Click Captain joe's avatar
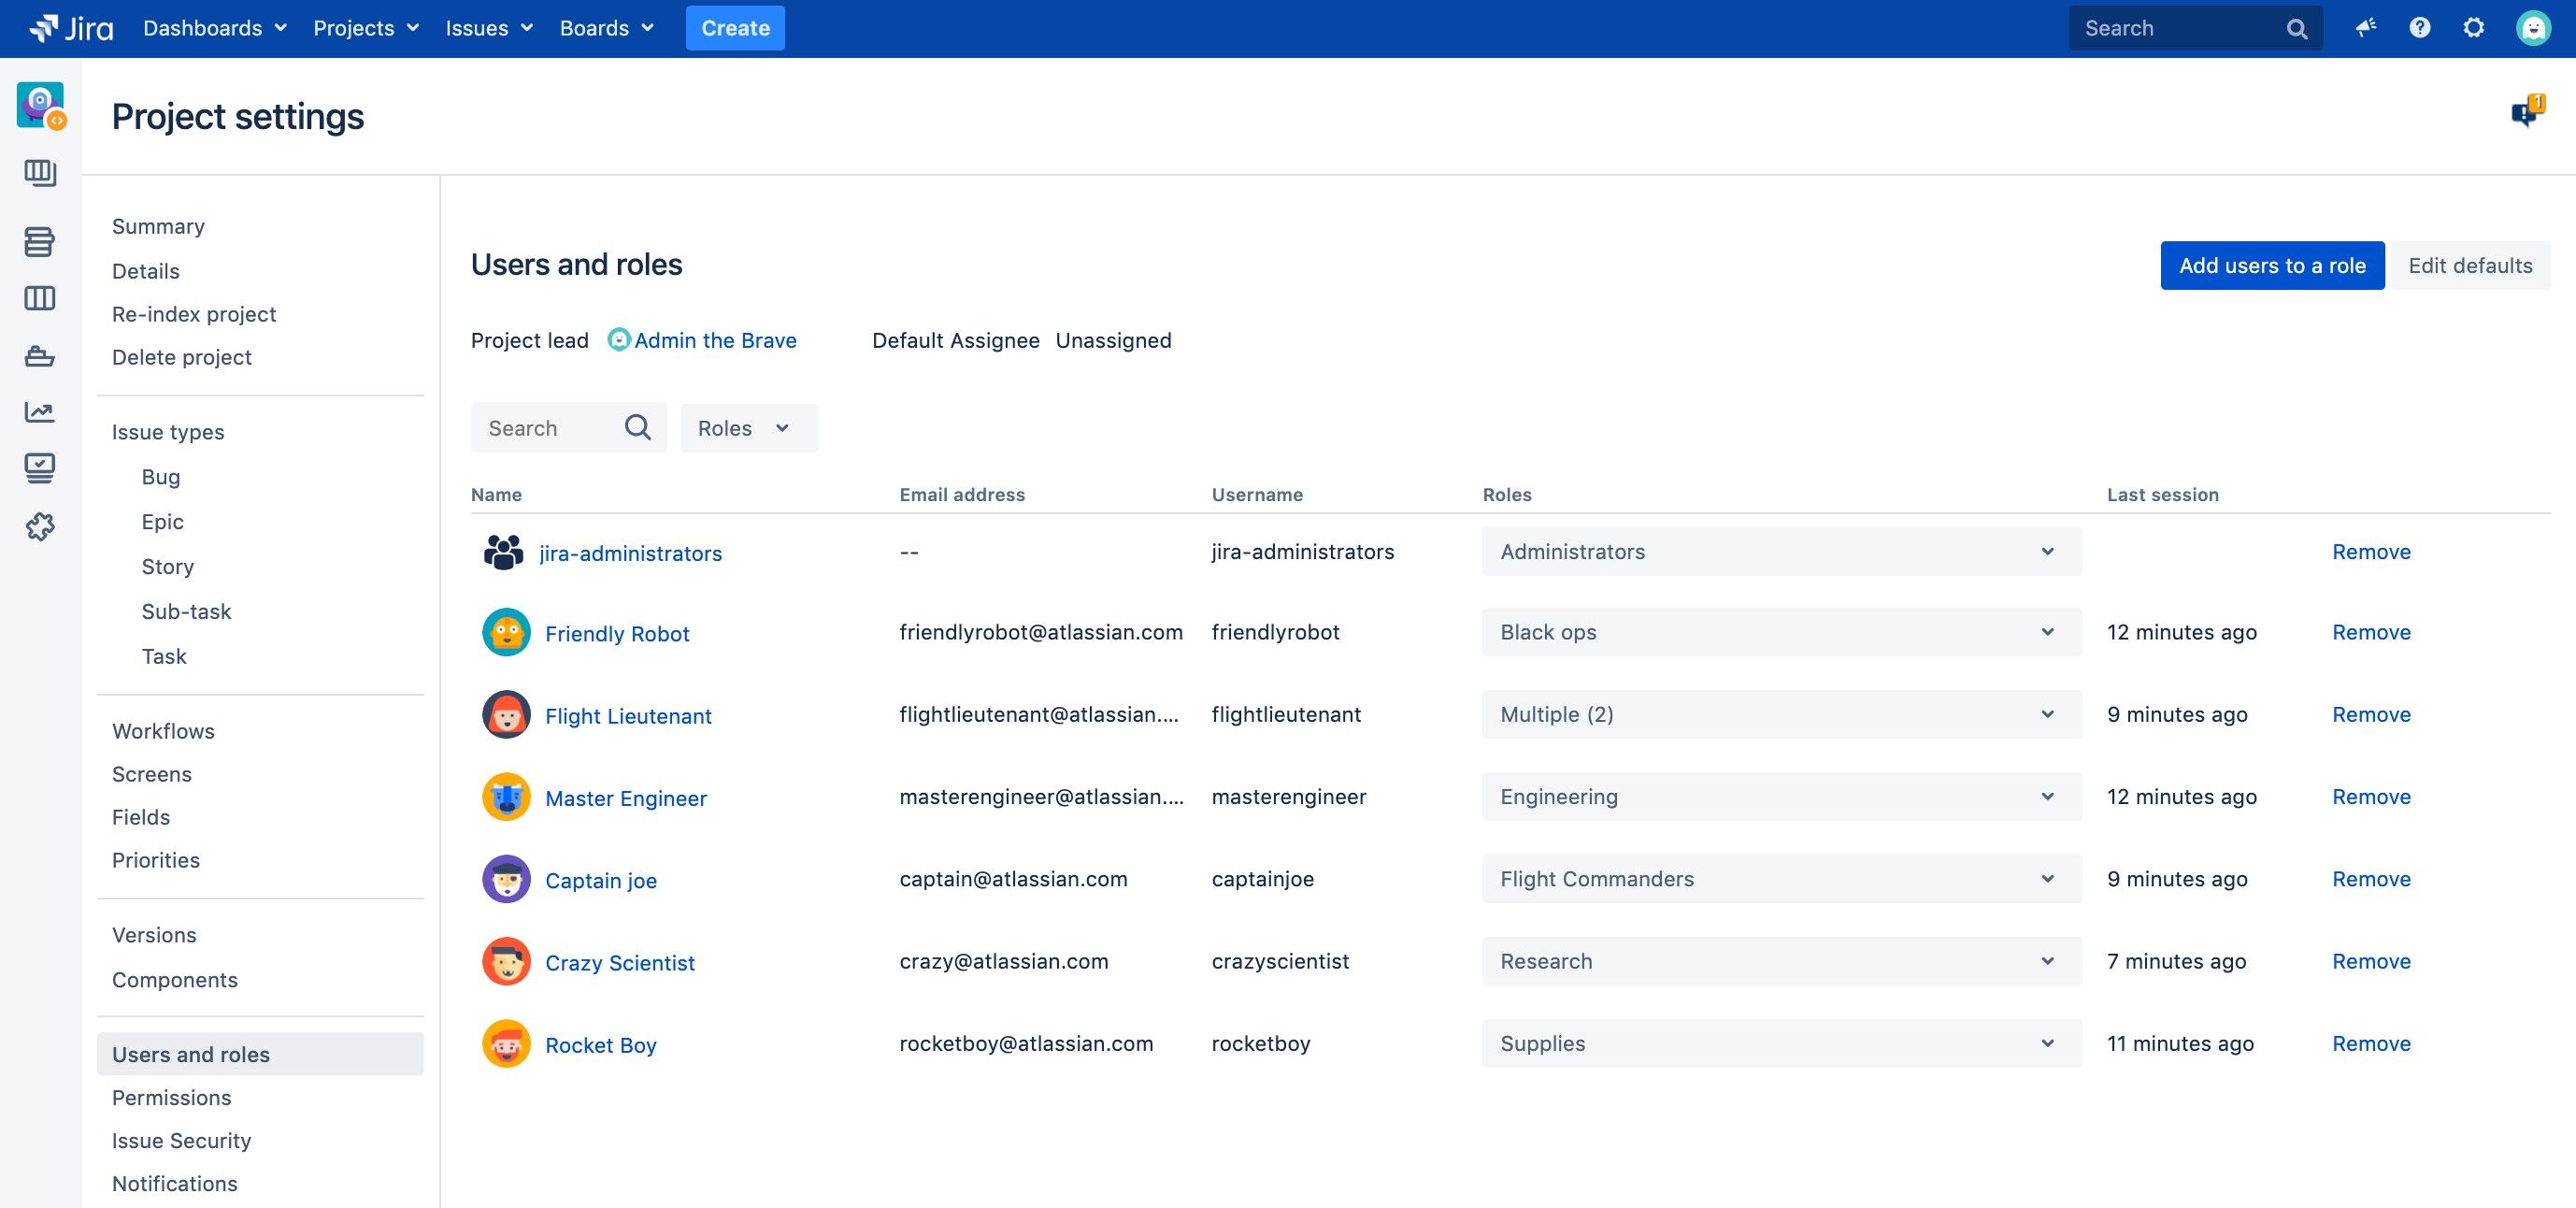2576x1208 pixels. point(507,879)
